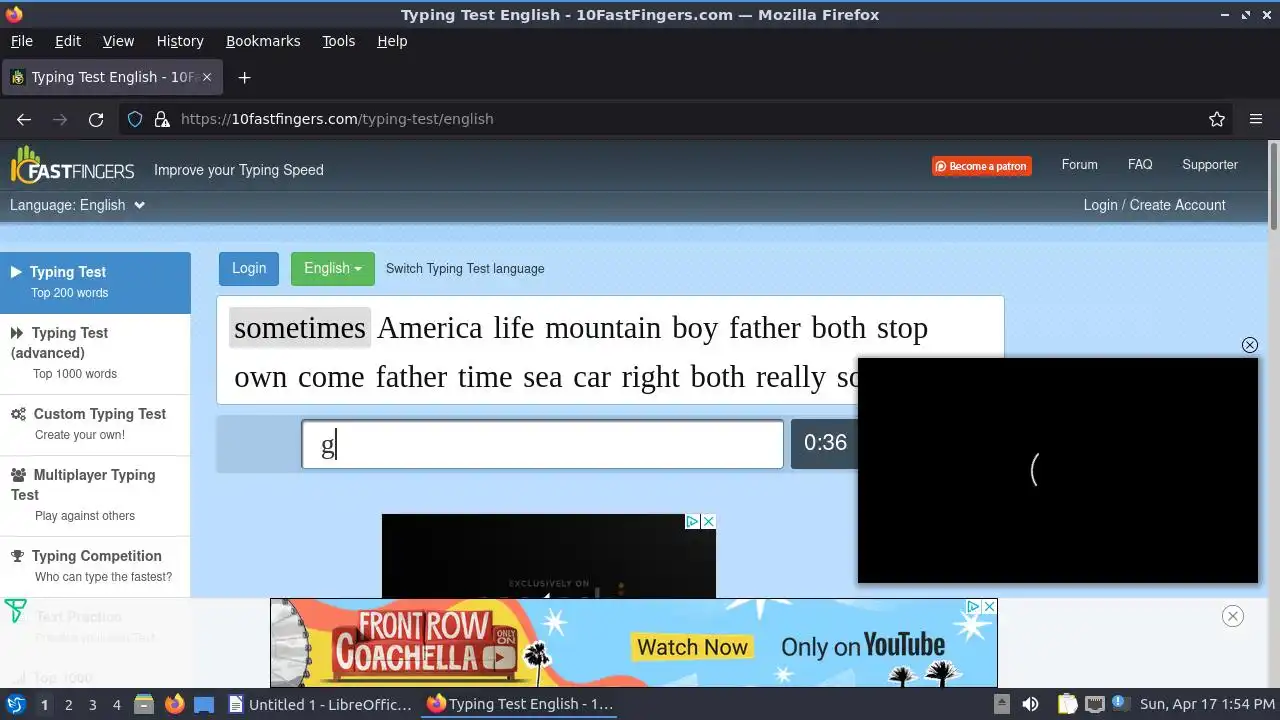Switch to workspace 3

coord(92,704)
